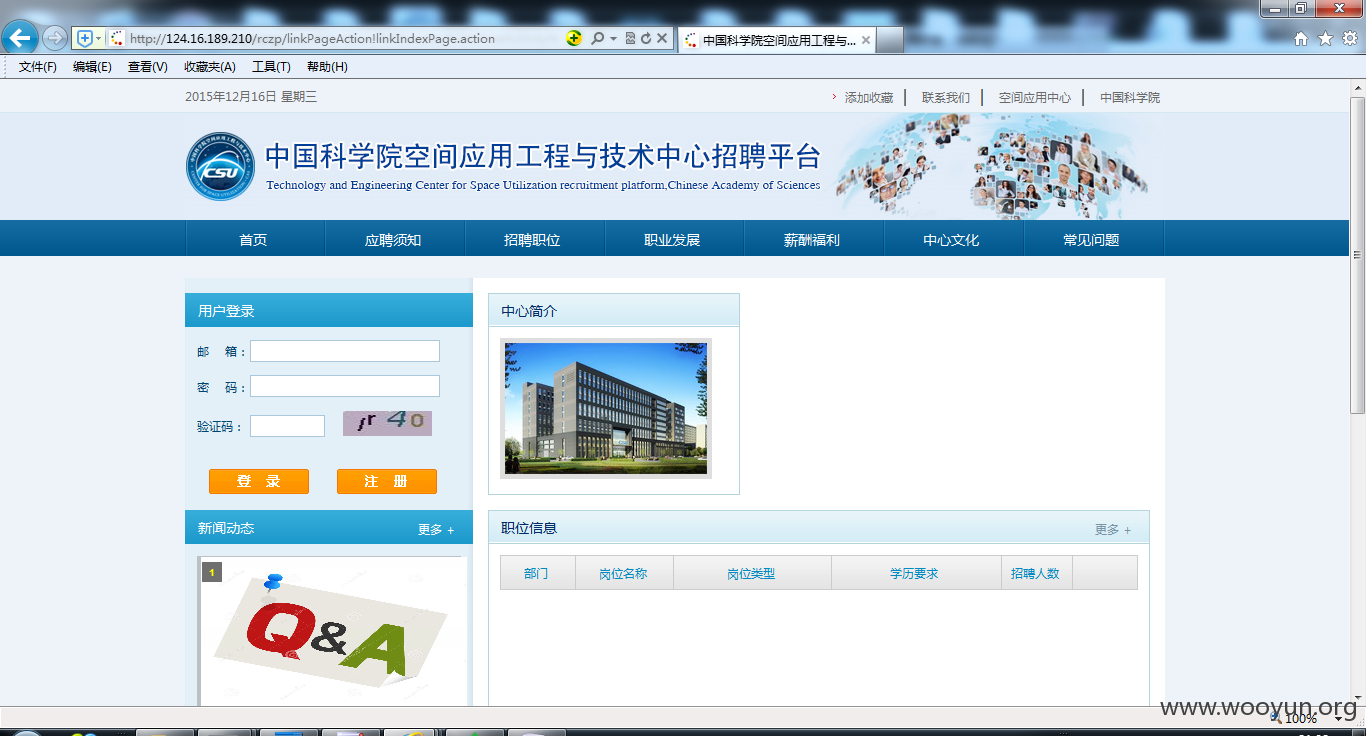Open 招聘职位 in the navigation bar

click(532, 240)
